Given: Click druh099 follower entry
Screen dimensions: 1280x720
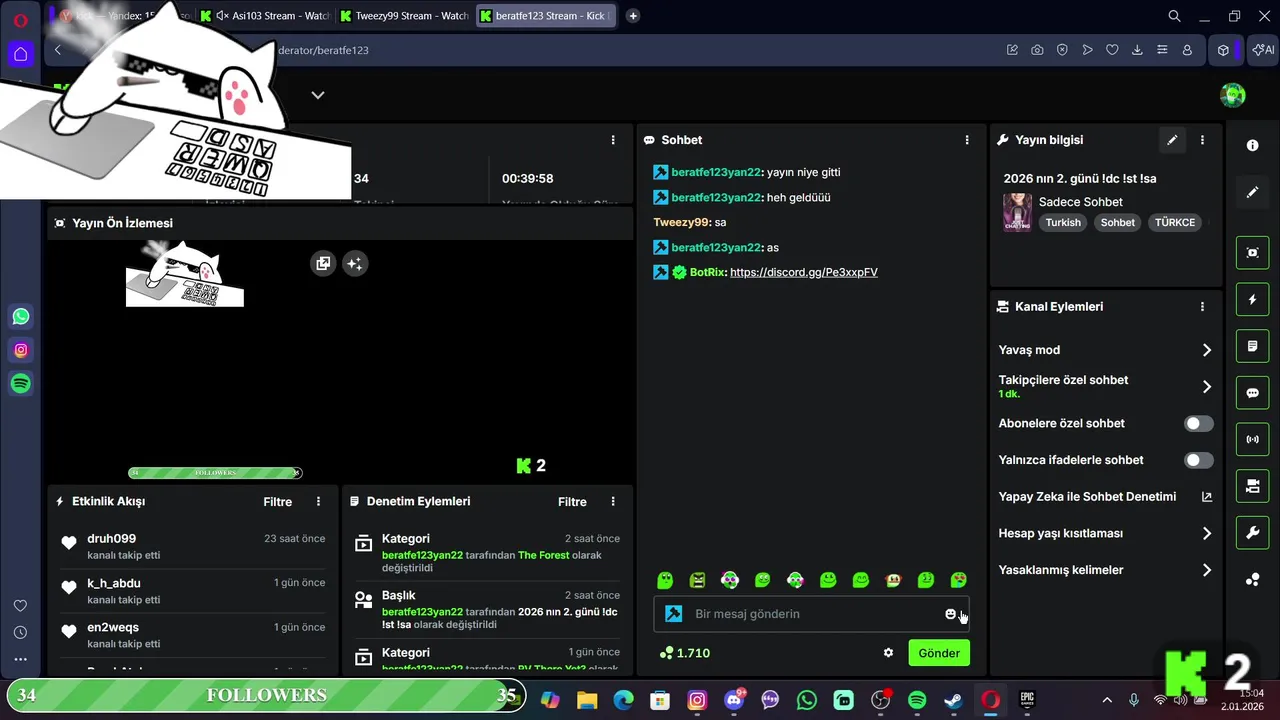Looking at the screenshot, I should click(x=192, y=546).
